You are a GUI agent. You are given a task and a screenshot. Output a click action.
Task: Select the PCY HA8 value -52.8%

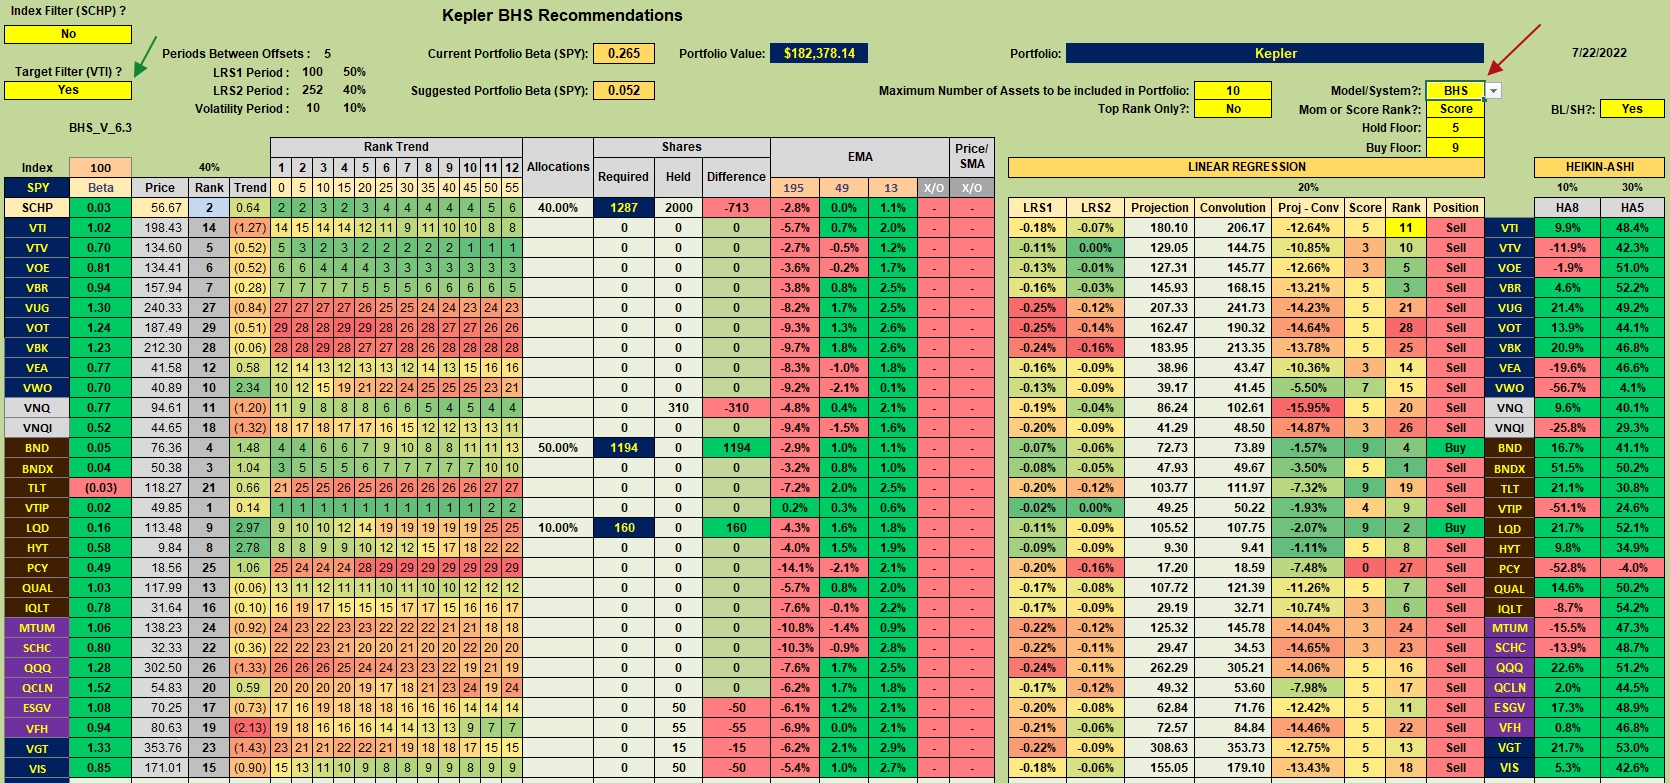1567,568
